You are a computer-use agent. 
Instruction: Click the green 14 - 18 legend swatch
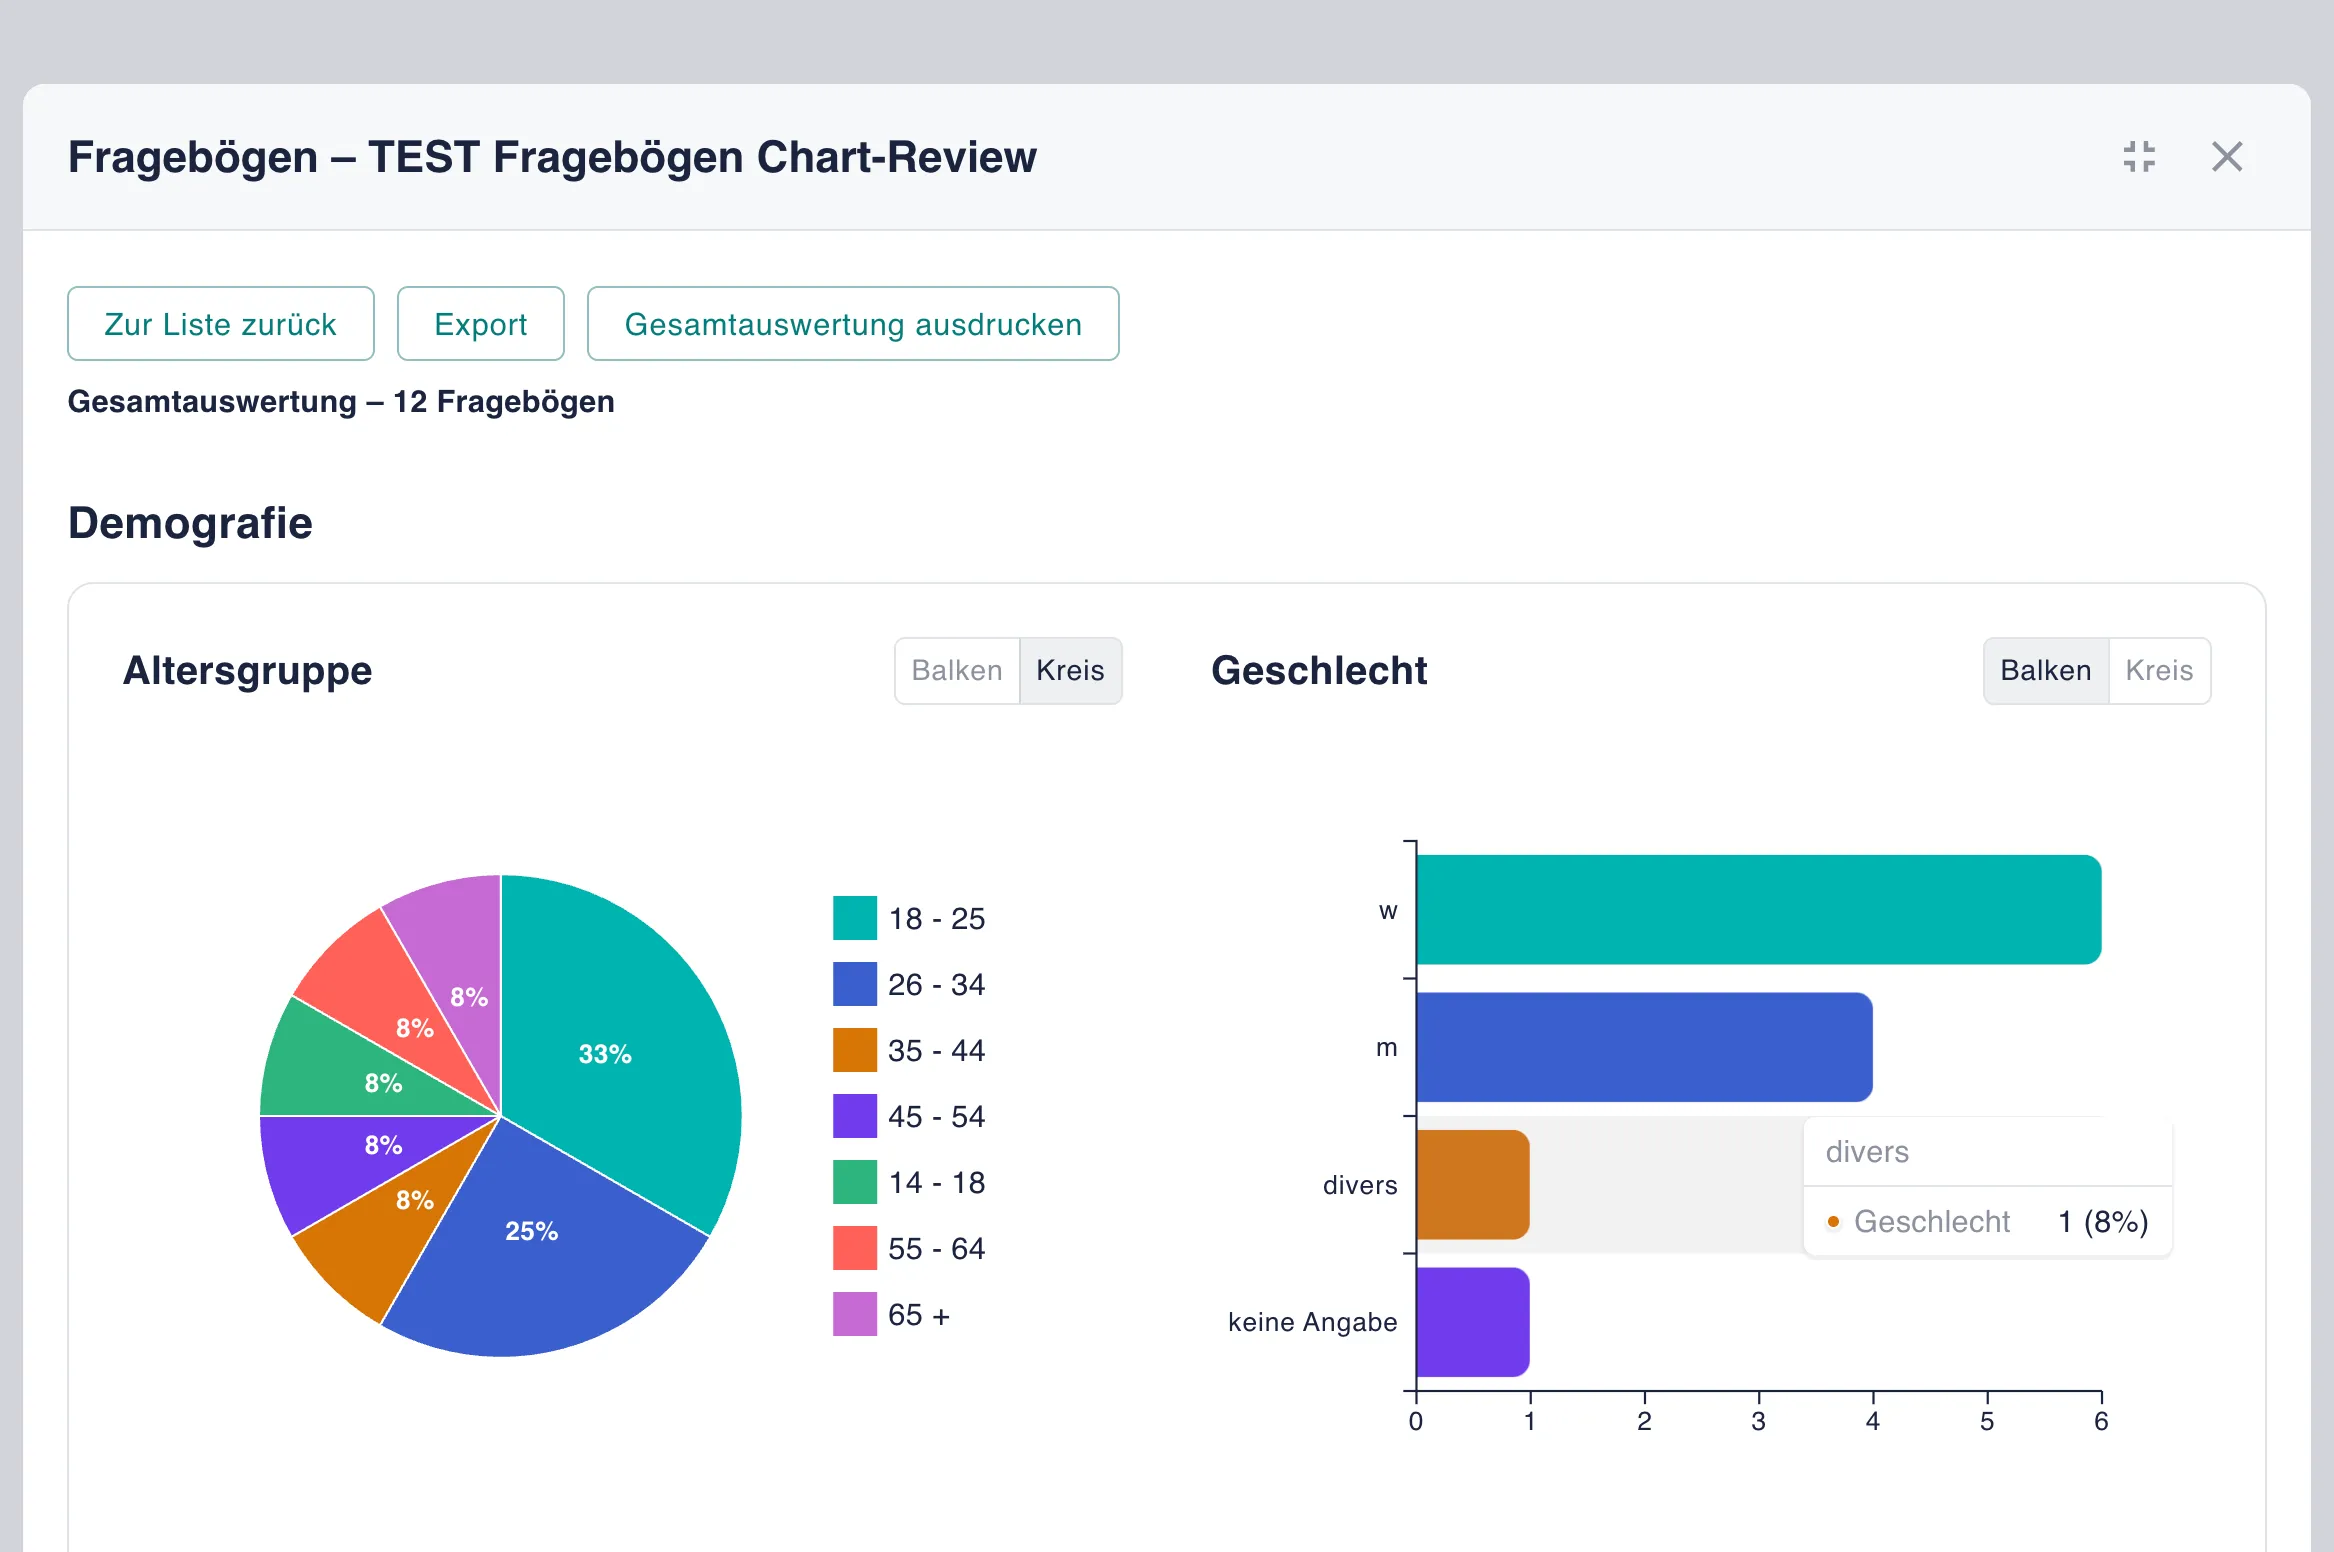coord(855,1182)
